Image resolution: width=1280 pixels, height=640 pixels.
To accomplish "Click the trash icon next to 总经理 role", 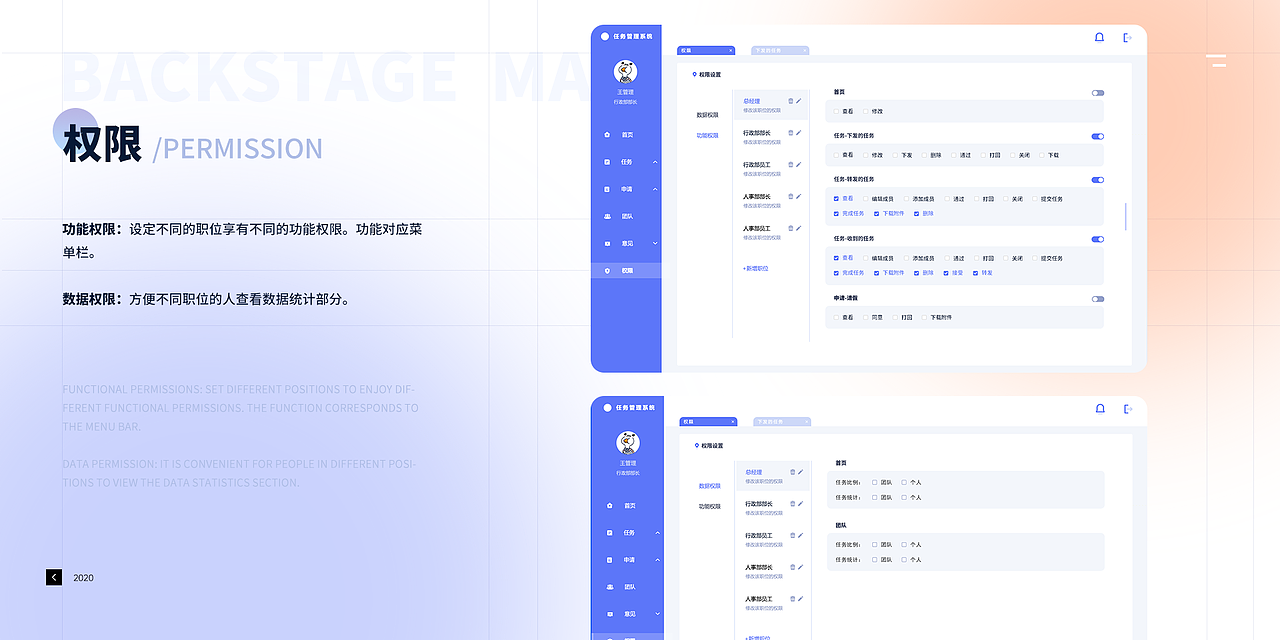I will pos(790,100).
